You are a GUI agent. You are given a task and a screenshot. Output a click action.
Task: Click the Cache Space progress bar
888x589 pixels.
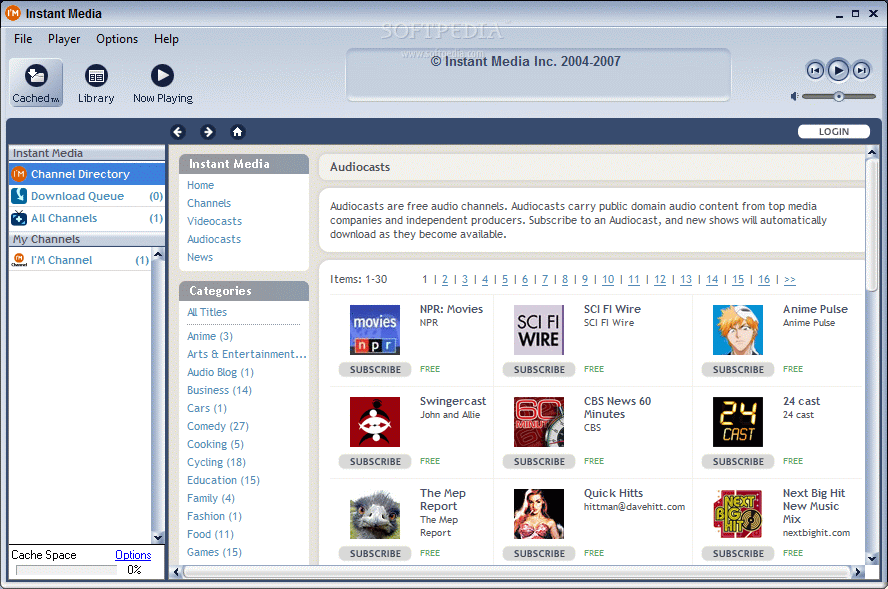66,570
